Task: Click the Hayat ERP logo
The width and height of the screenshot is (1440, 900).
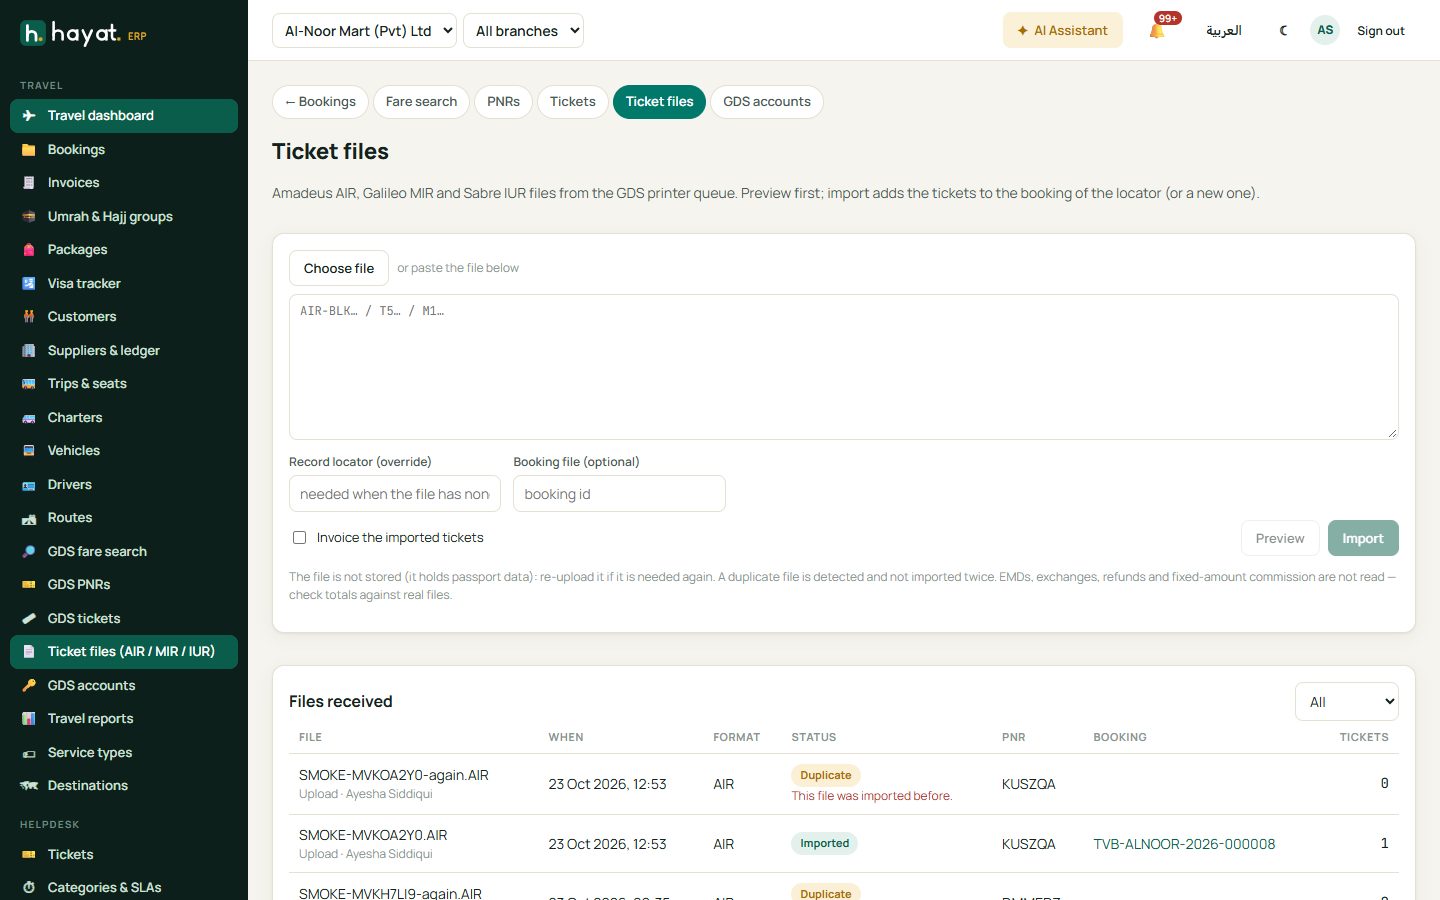Action: (x=83, y=34)
